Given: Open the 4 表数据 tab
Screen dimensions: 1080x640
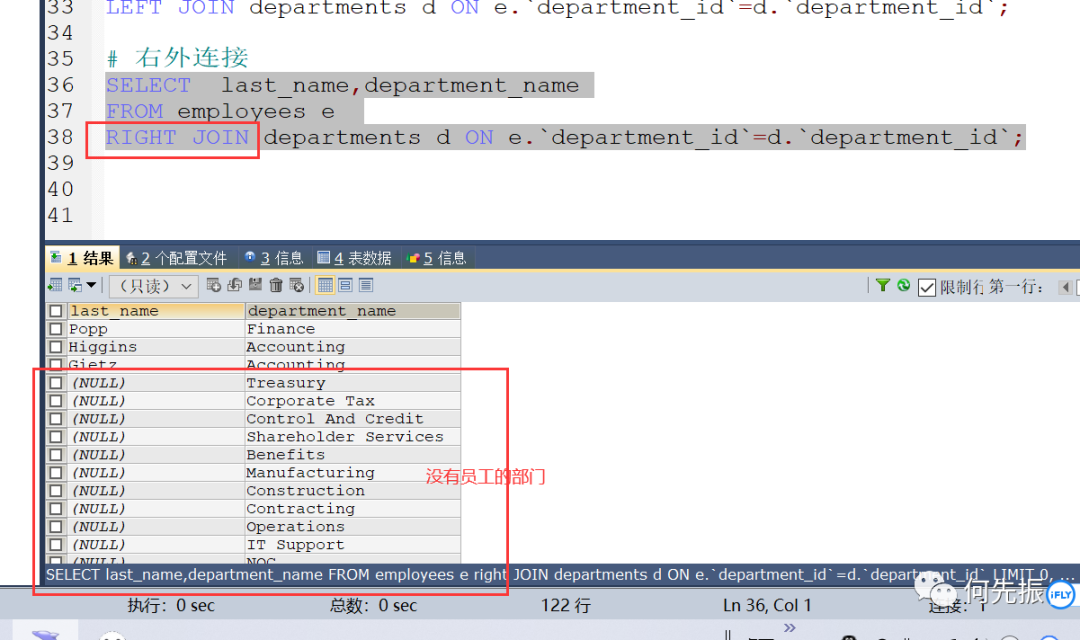Looking at the screenshot, I should (x=354, y=258).
